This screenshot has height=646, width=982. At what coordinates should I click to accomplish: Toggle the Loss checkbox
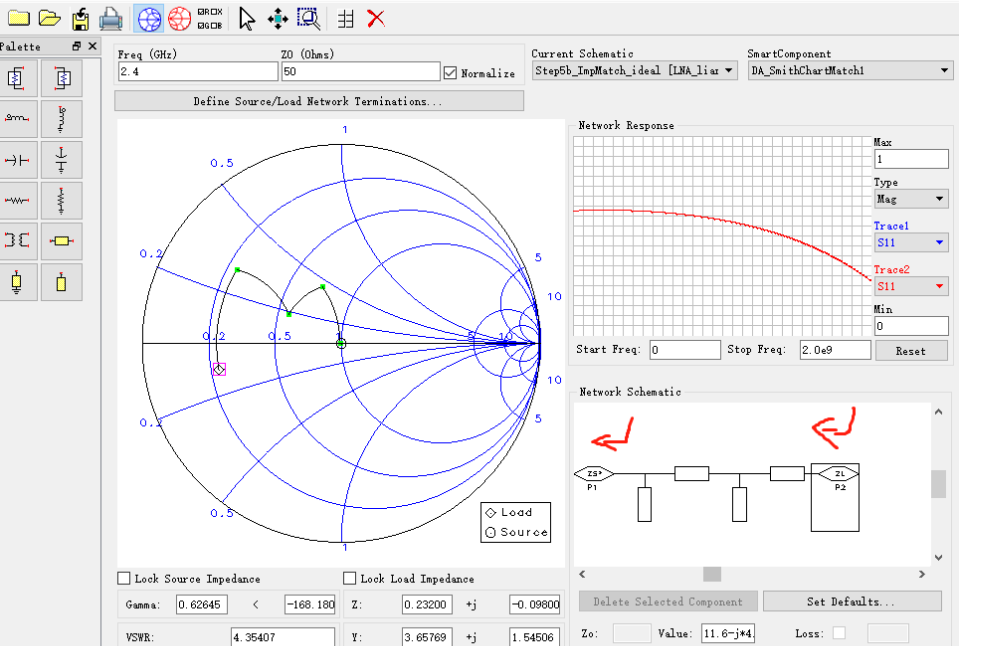839,633
